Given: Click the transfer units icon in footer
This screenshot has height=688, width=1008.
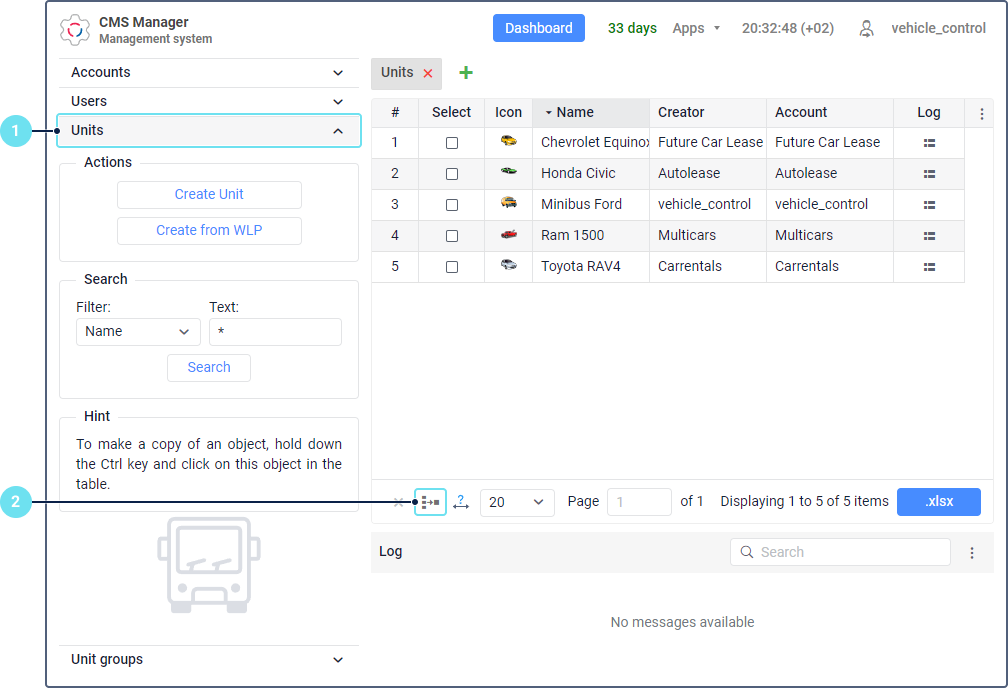Looking at the screenshot, I should [x=430, y=502].
